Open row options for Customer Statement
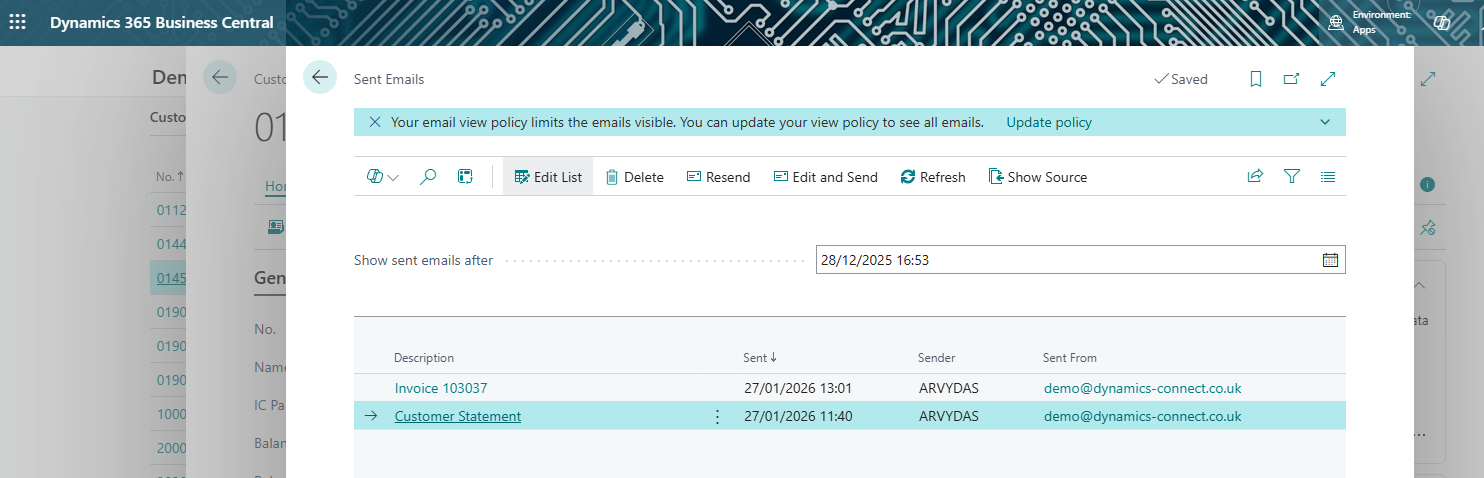The width and height of the screenshot is (1484, 478). (717, 416)
